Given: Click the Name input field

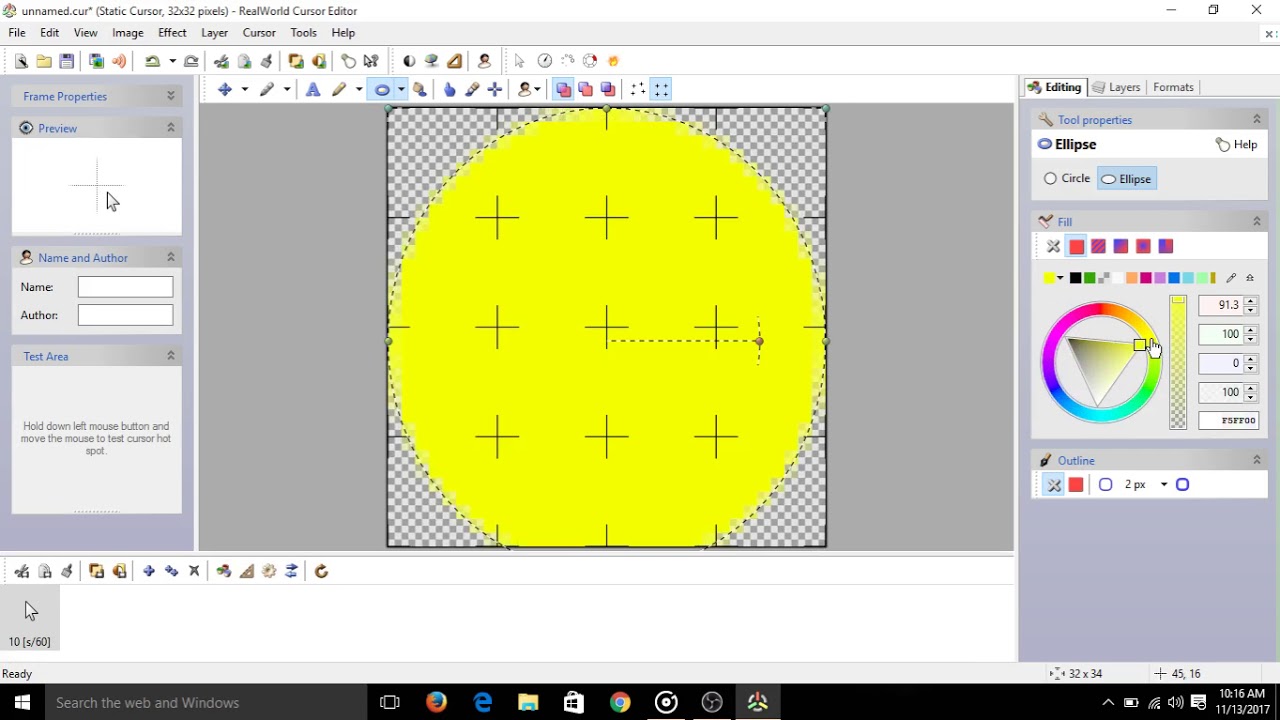Looking at the screenshot, I should coord(125,287).
